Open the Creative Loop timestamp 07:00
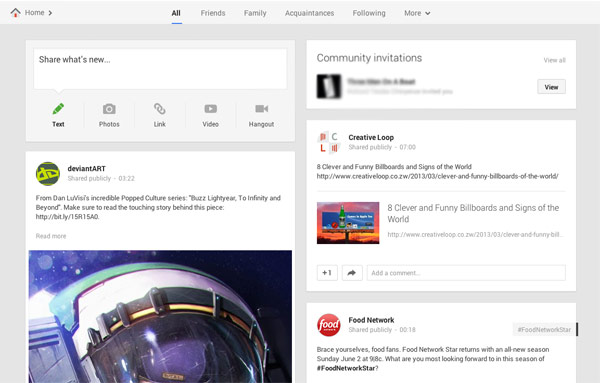This screenshot has width=600, height=383. tap(408, 147)
